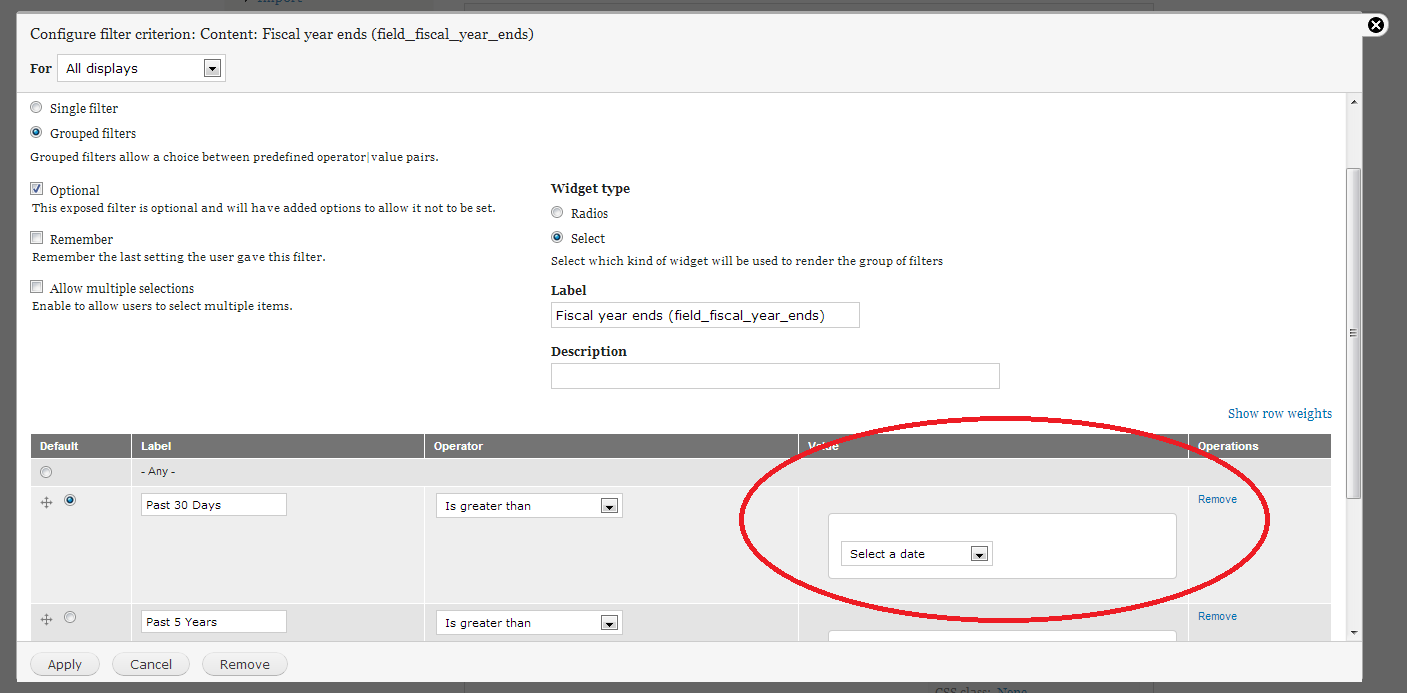Open the For 'All displays' dropdown
The image size is (1407, 693).
pyautogui.click(x=141, y=68)
